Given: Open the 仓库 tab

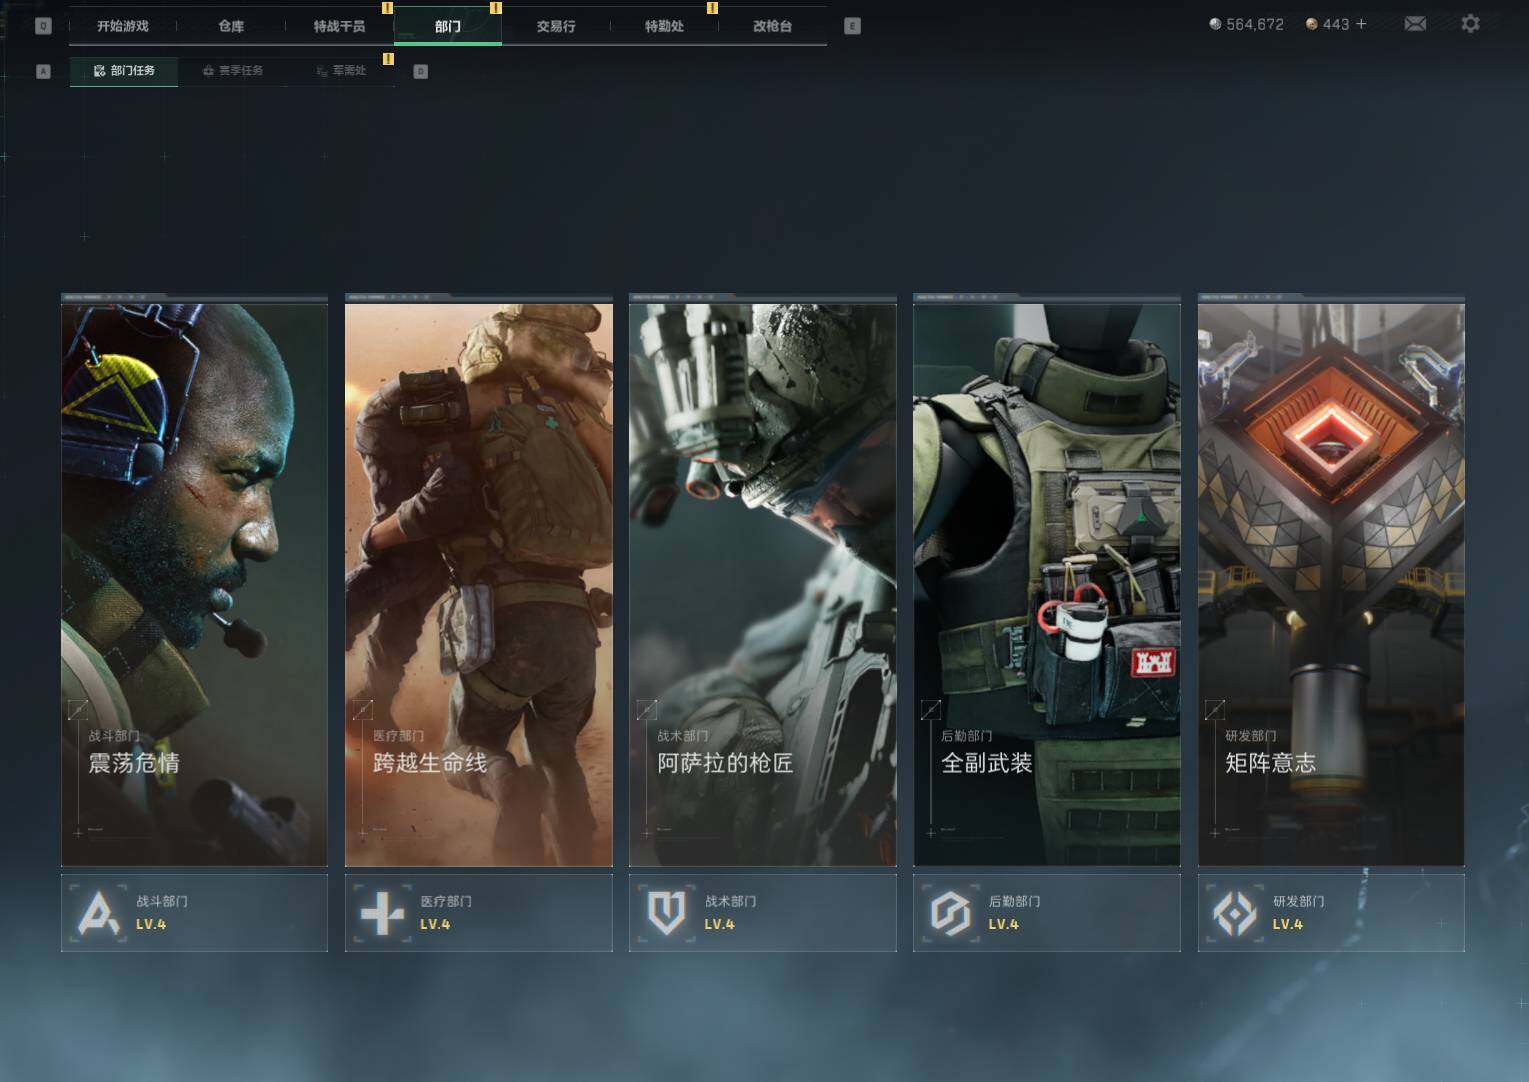Looking at the screenshot, I should (231, 27).
